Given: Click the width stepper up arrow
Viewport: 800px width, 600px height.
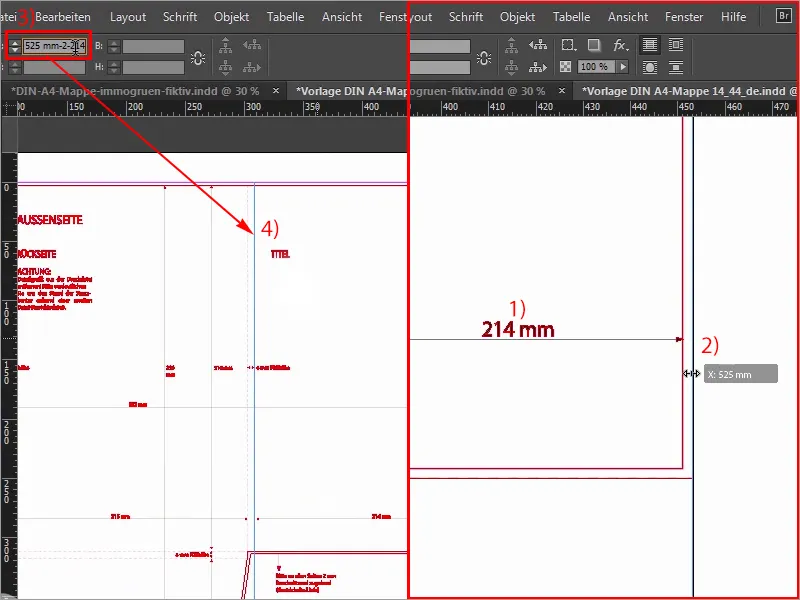Looking at the screenshot, I should coord(14,42).
